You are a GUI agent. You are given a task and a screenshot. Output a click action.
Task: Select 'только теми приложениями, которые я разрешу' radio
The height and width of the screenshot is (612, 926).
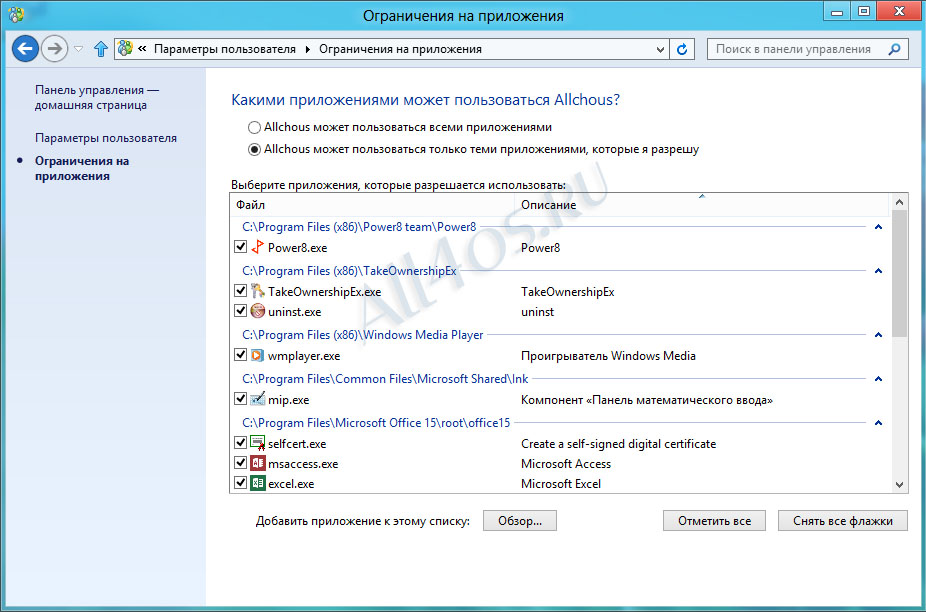pyautogui.click(x=254, y=149)
